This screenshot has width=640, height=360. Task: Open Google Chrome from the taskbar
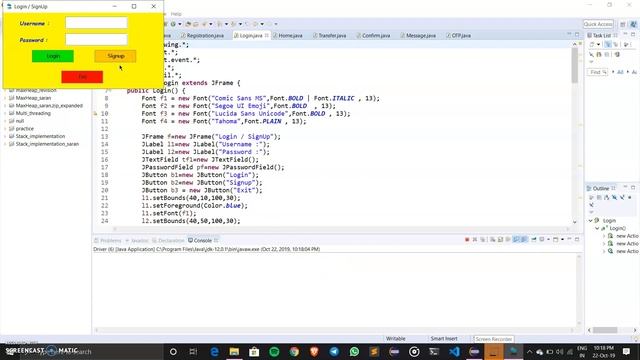pyautogui.click(x=294, y=351)
